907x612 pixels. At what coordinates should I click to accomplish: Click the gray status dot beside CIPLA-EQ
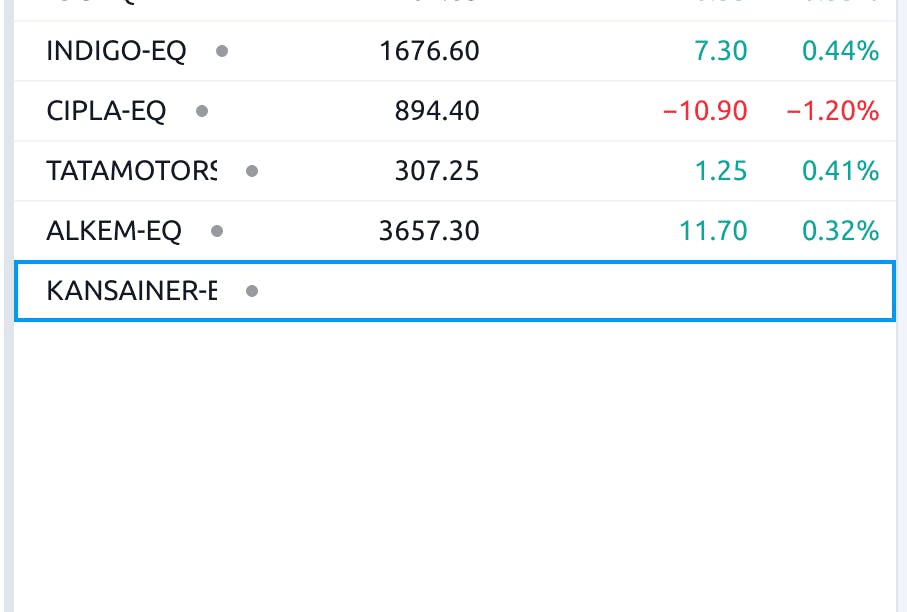click(202, 110)
